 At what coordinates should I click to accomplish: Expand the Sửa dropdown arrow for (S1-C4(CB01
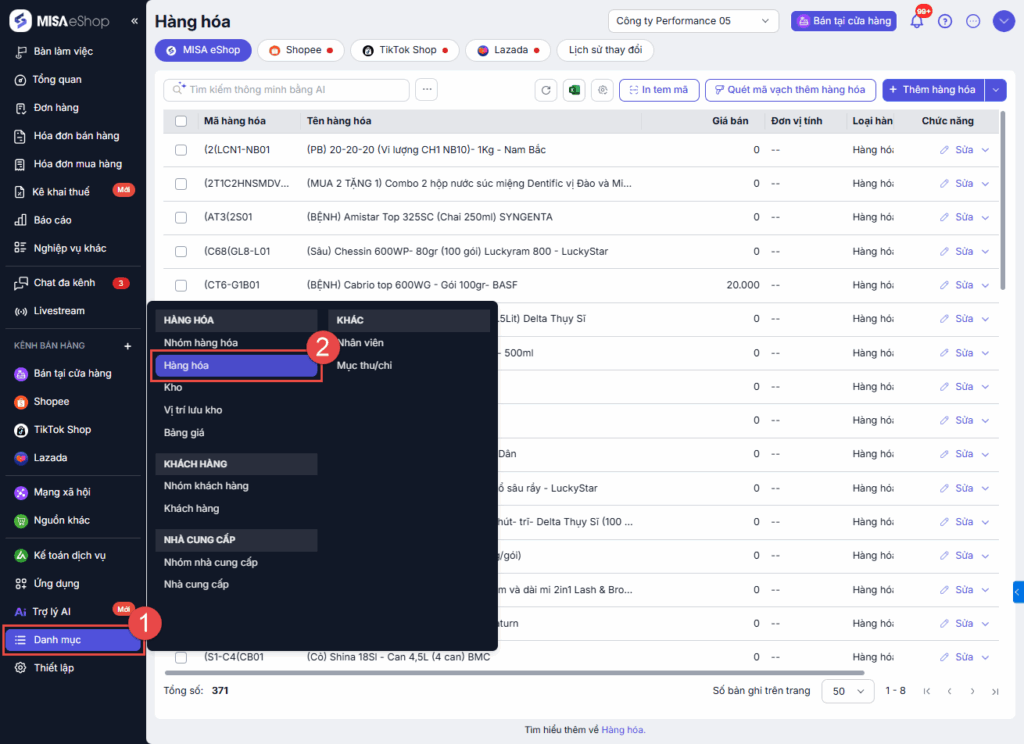pyautogui.click(x=985, y=657)
